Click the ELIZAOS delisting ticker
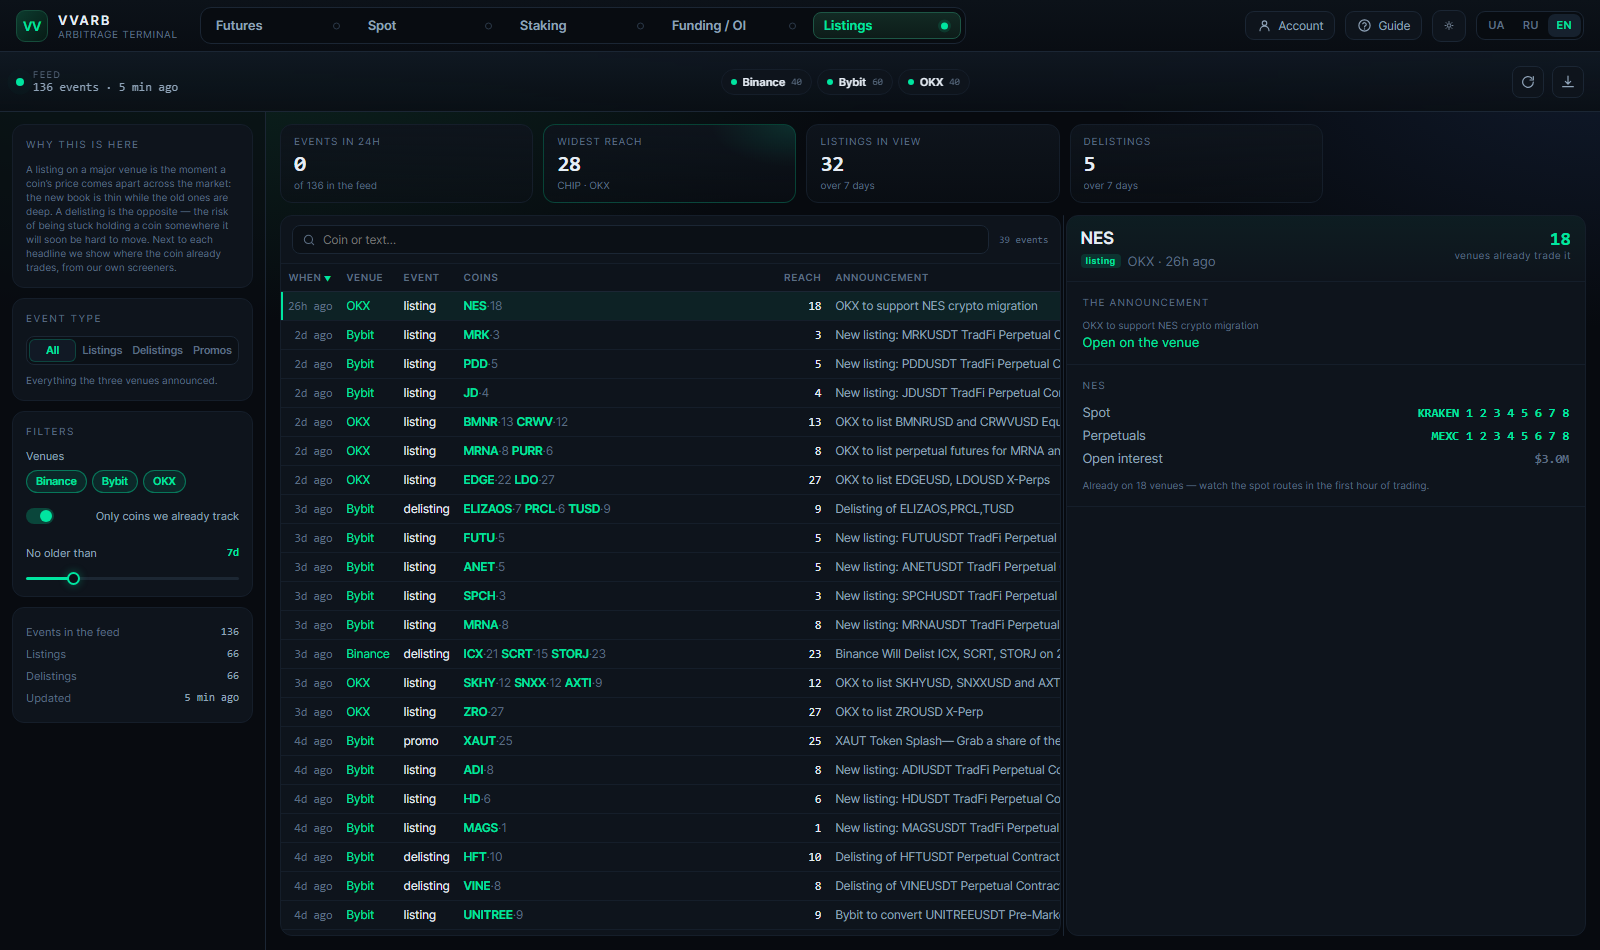 point(487,509)
